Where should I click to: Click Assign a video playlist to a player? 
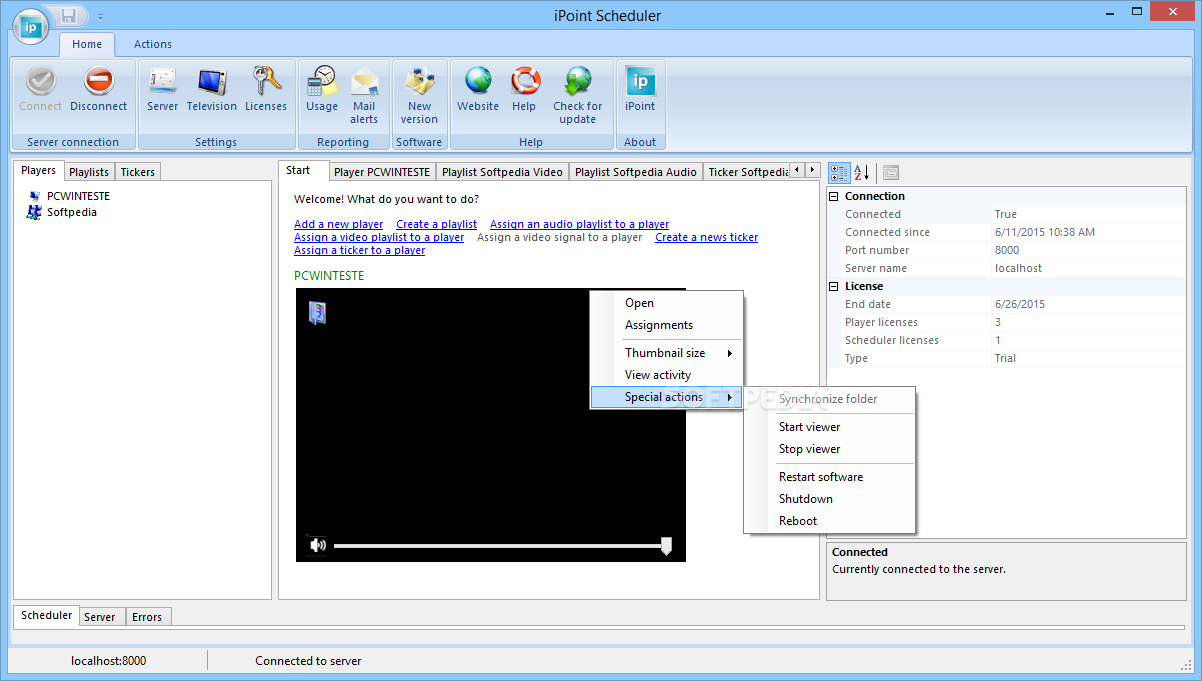click(379, 237)
